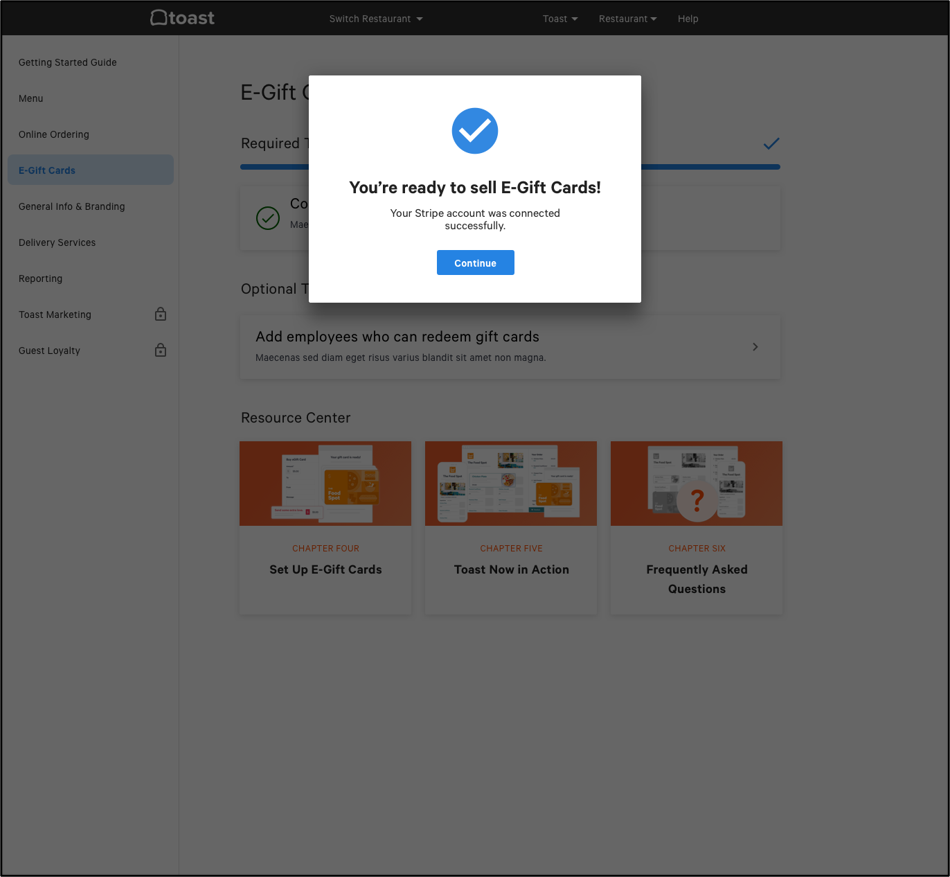
Task: Open Help in the top navigation
Action: click(688, 19)
